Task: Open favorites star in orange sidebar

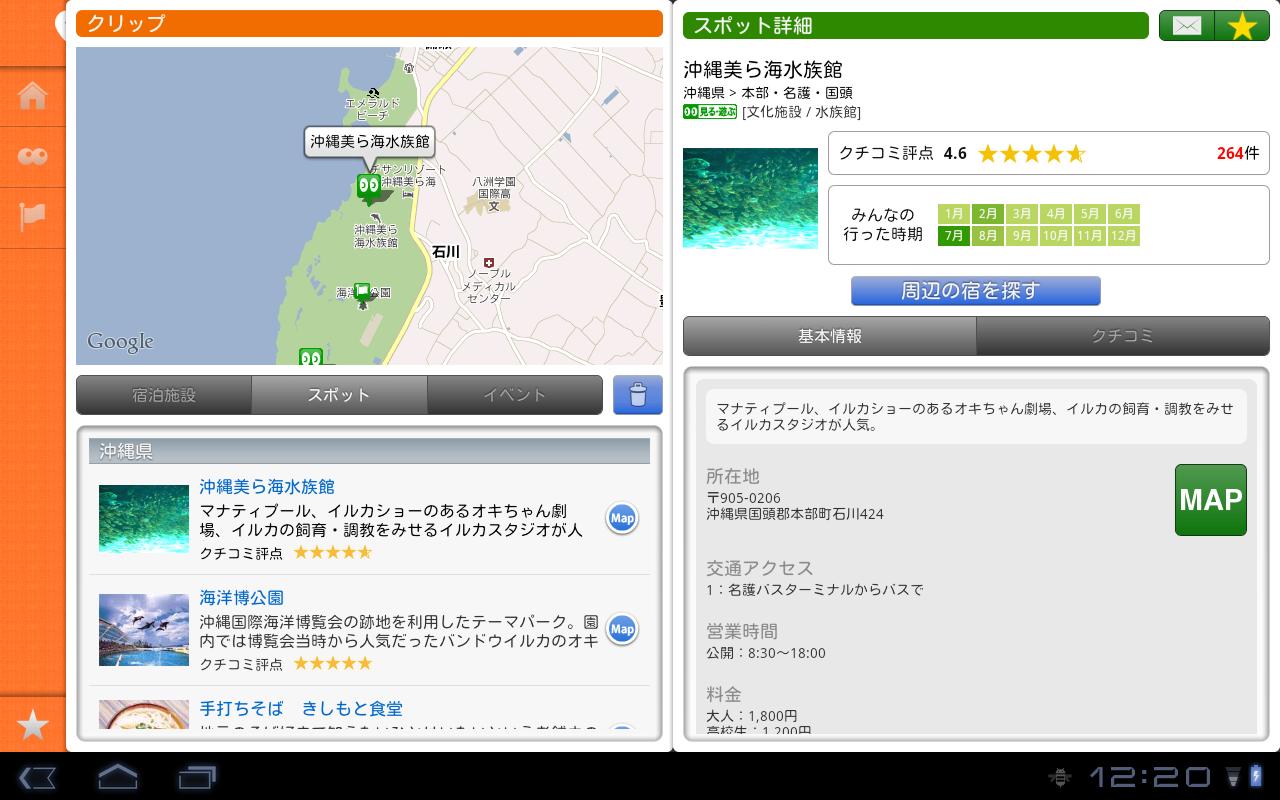Action: [32, 725]
